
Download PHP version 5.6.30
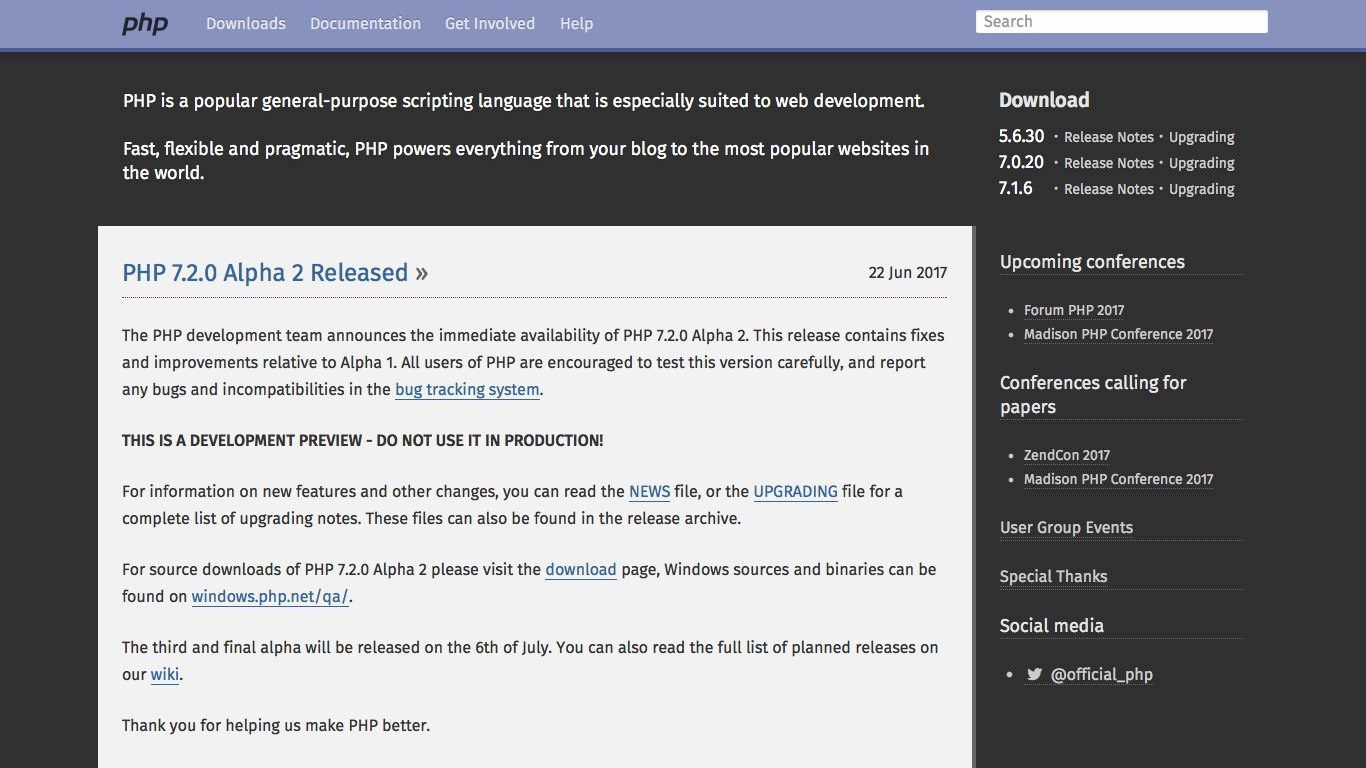click(x=1020, y=136)
